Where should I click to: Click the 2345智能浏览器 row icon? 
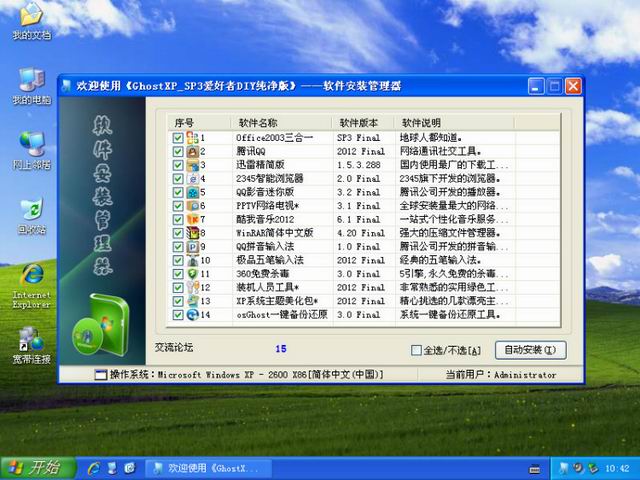point(192,178)
